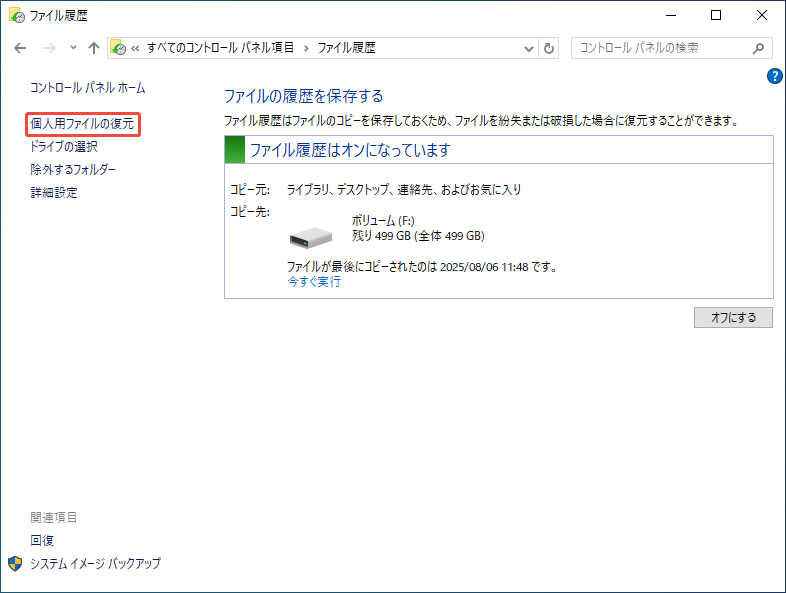This screenshot has width=786, height=593.
Task: Click the magnifier search icon
Action: coord(758,48)
